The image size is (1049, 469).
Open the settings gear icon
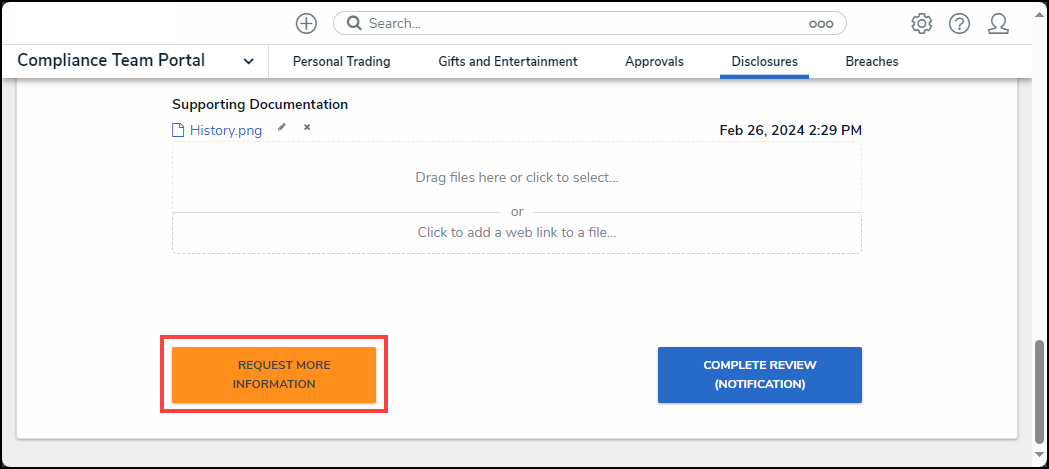921,23
